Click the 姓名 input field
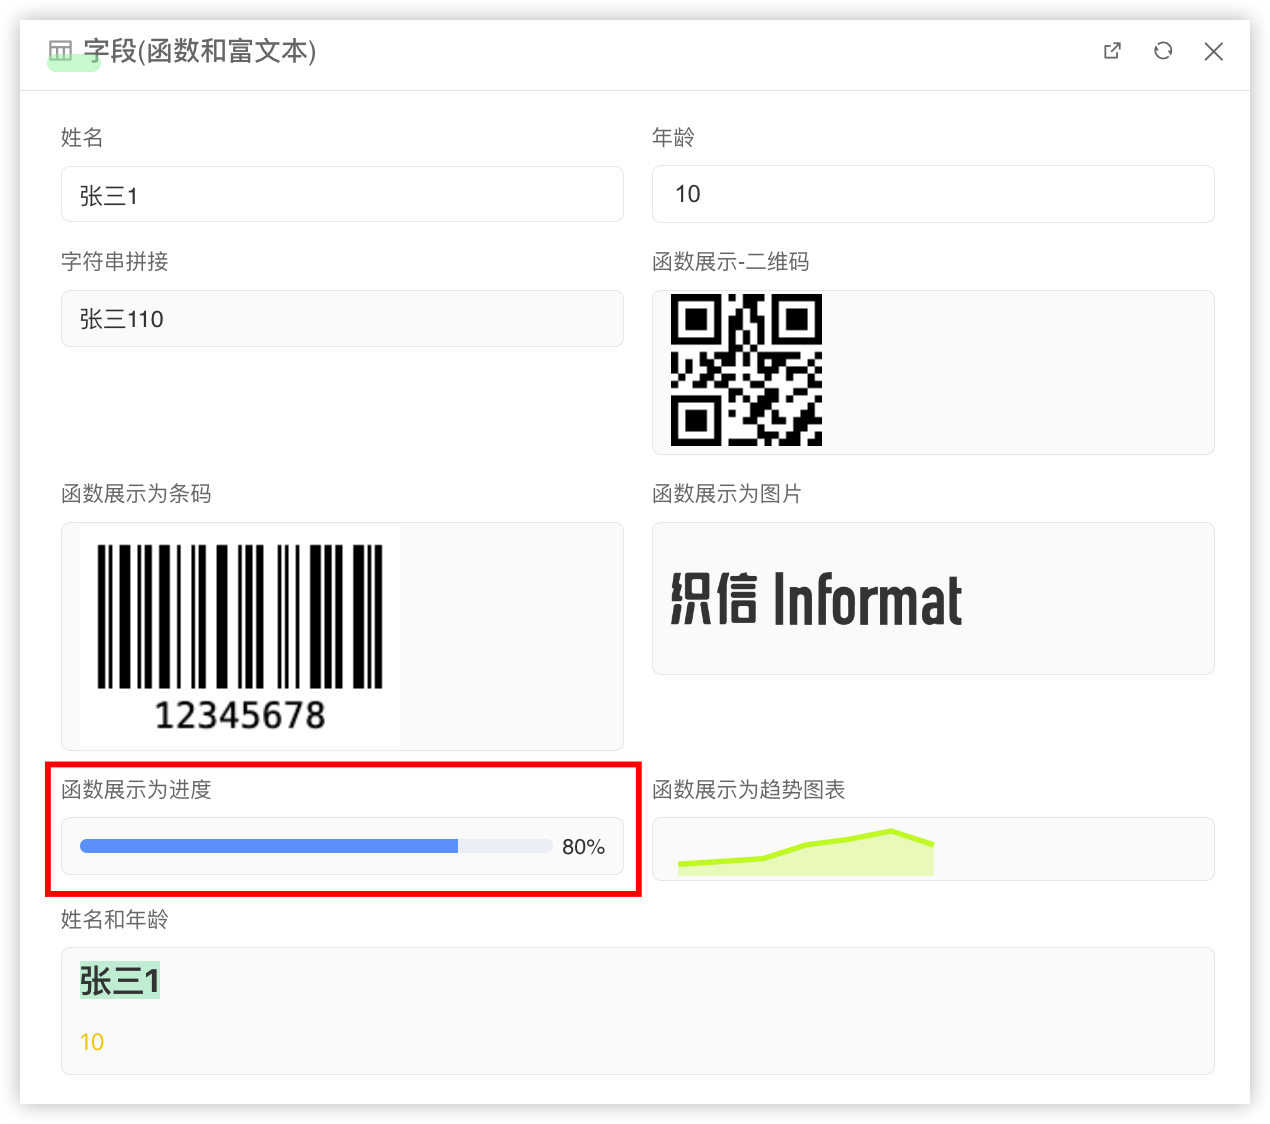 click(x=342, y=194)
